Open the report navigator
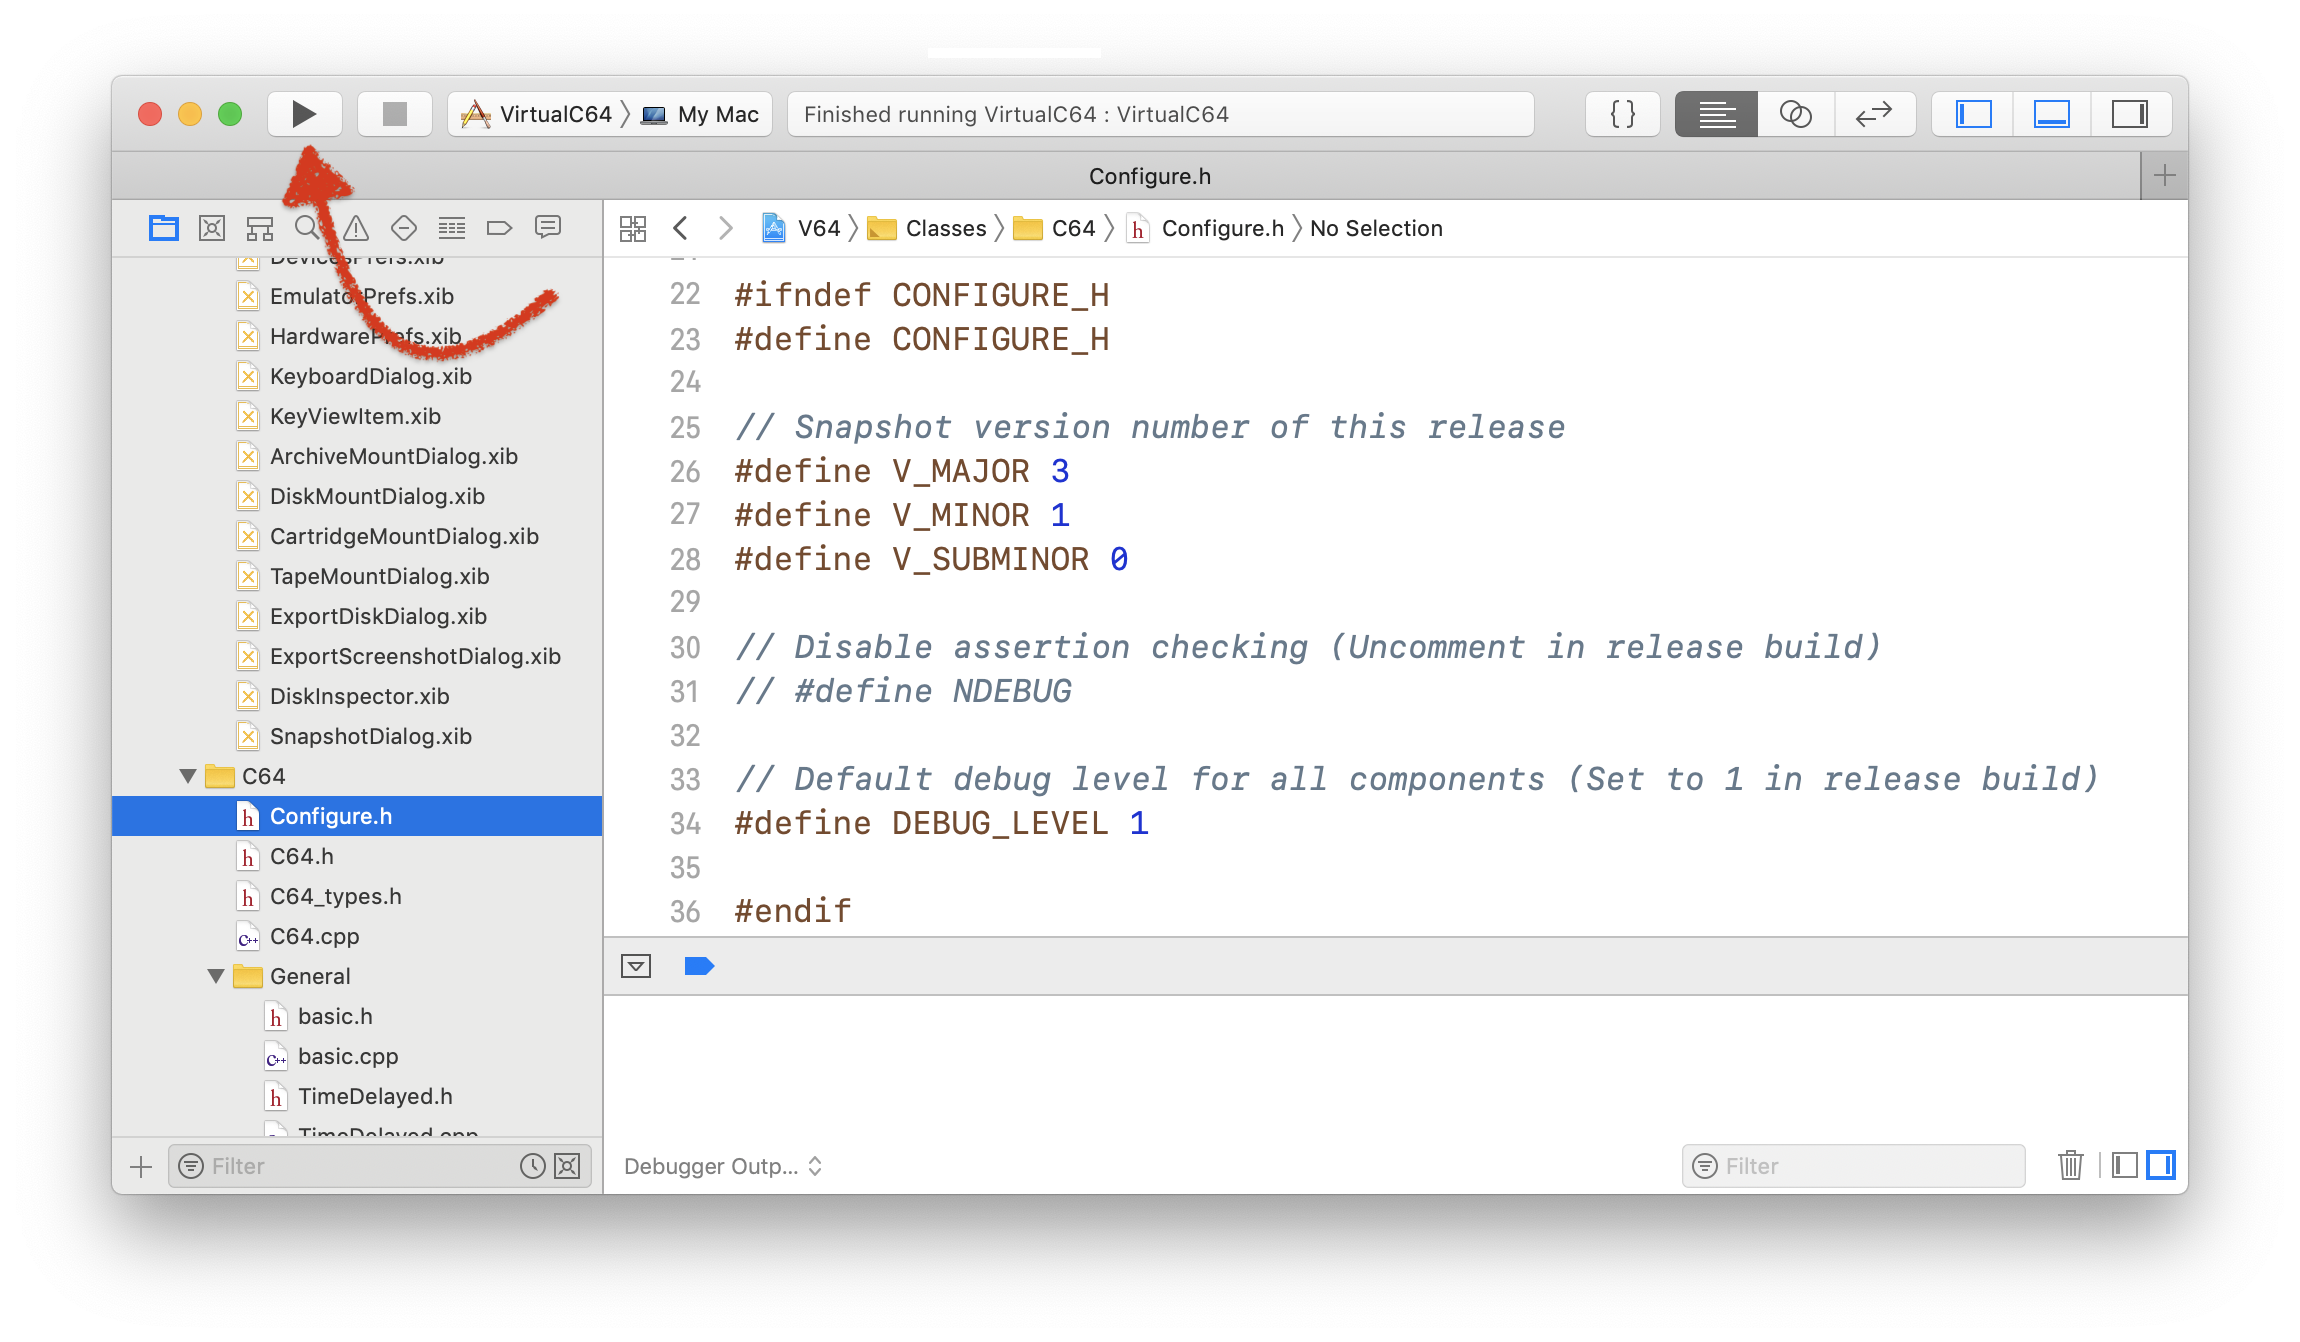The height and width of the screenshot is (1342, 2300). pos(548,228)
